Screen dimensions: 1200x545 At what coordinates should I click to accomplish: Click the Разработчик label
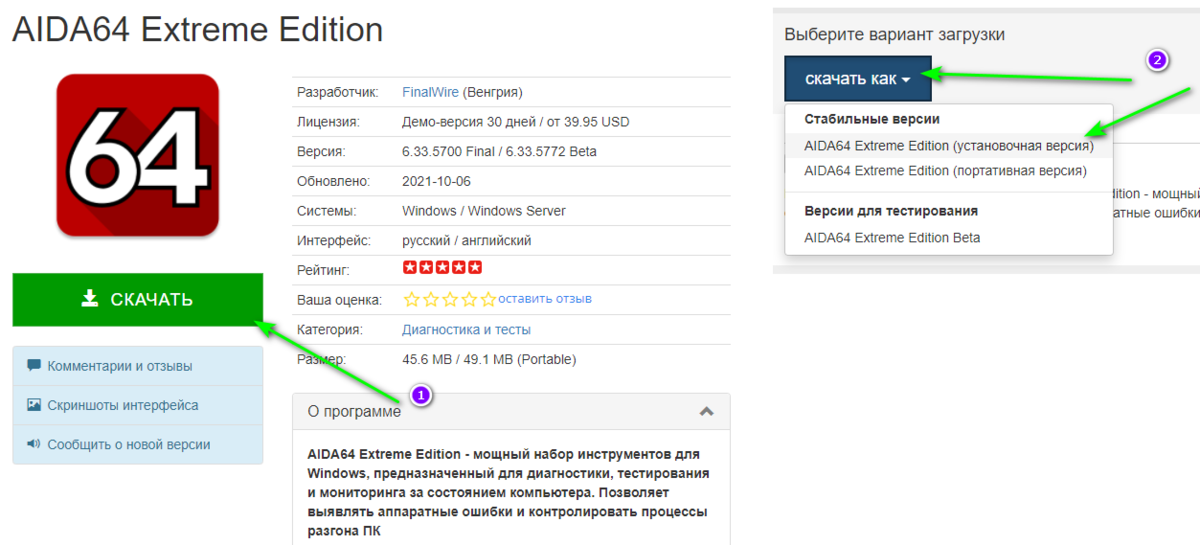tap(338, 92)
